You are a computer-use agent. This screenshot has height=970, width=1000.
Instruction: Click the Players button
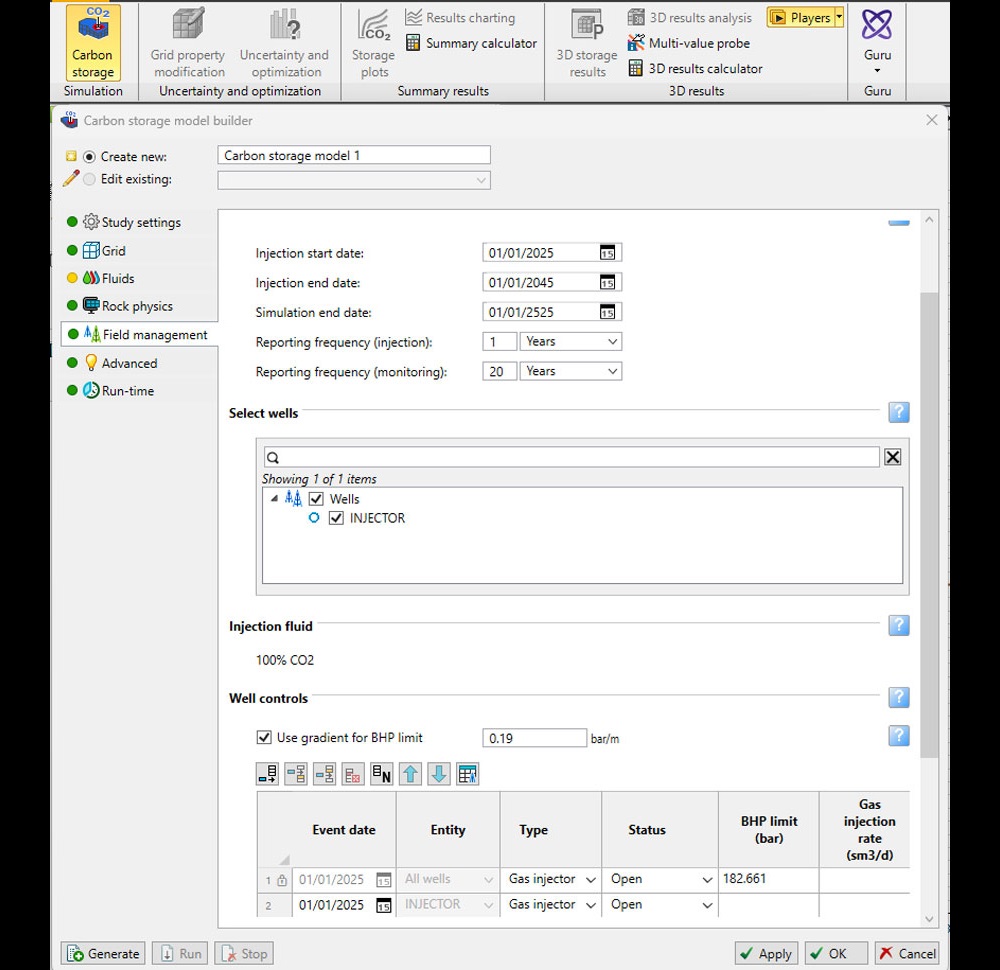800,18
